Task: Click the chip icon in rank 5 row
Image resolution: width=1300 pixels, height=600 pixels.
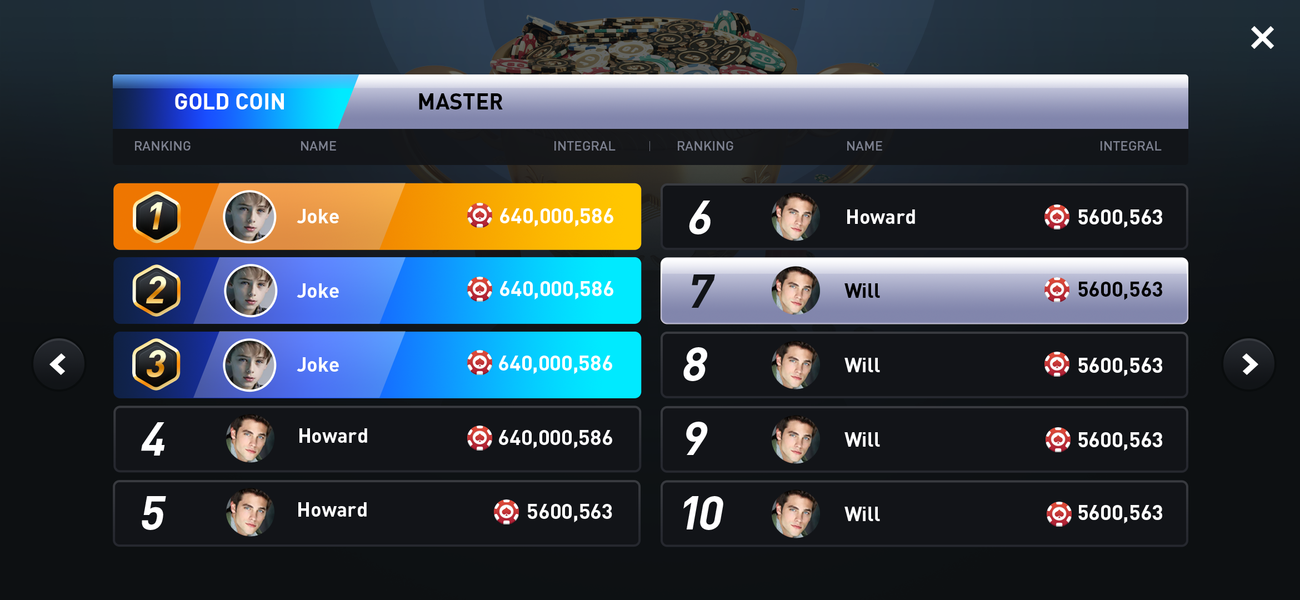Action: pos(507,512)
